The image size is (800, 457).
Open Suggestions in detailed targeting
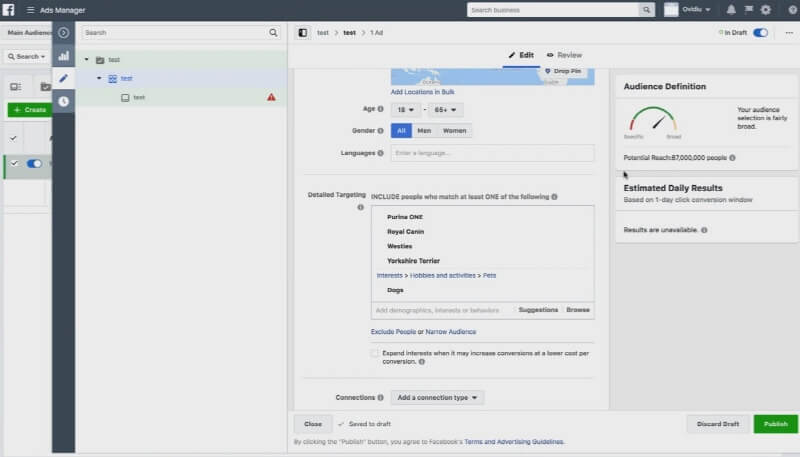click(538, 310)
